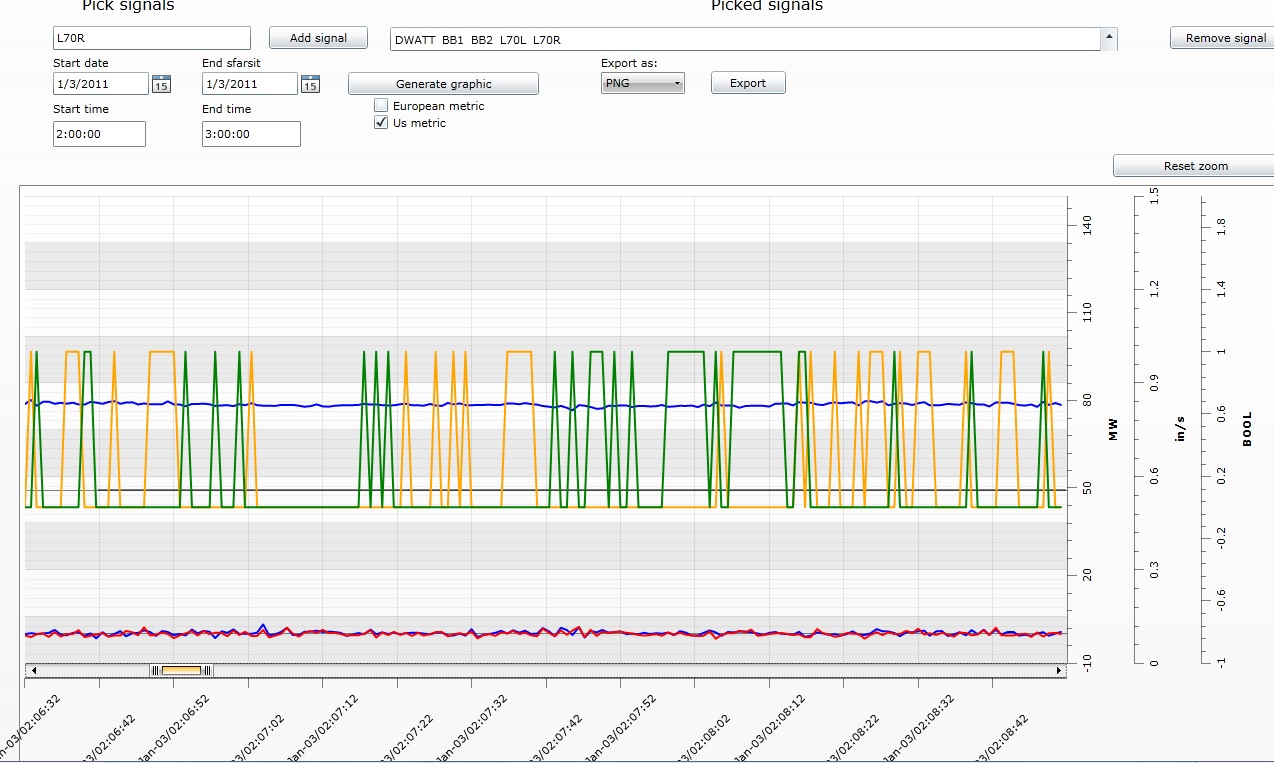
Task: Reset zoom on the chart
Action: [x=1194, y=166]
